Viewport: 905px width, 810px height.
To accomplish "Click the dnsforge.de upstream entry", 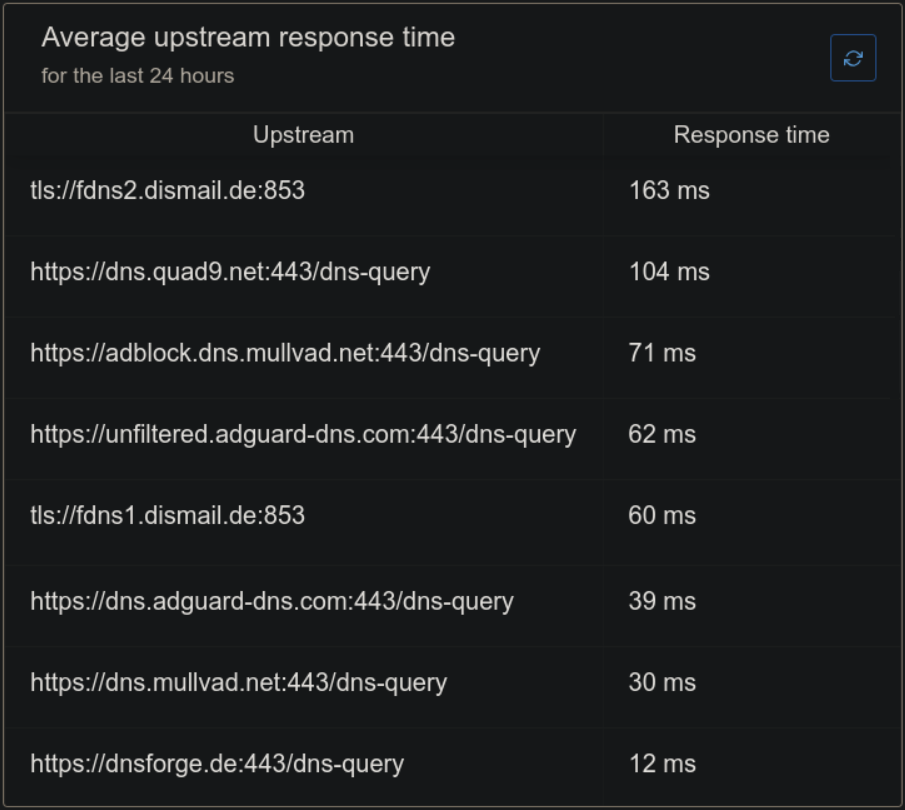I will 217,764.
